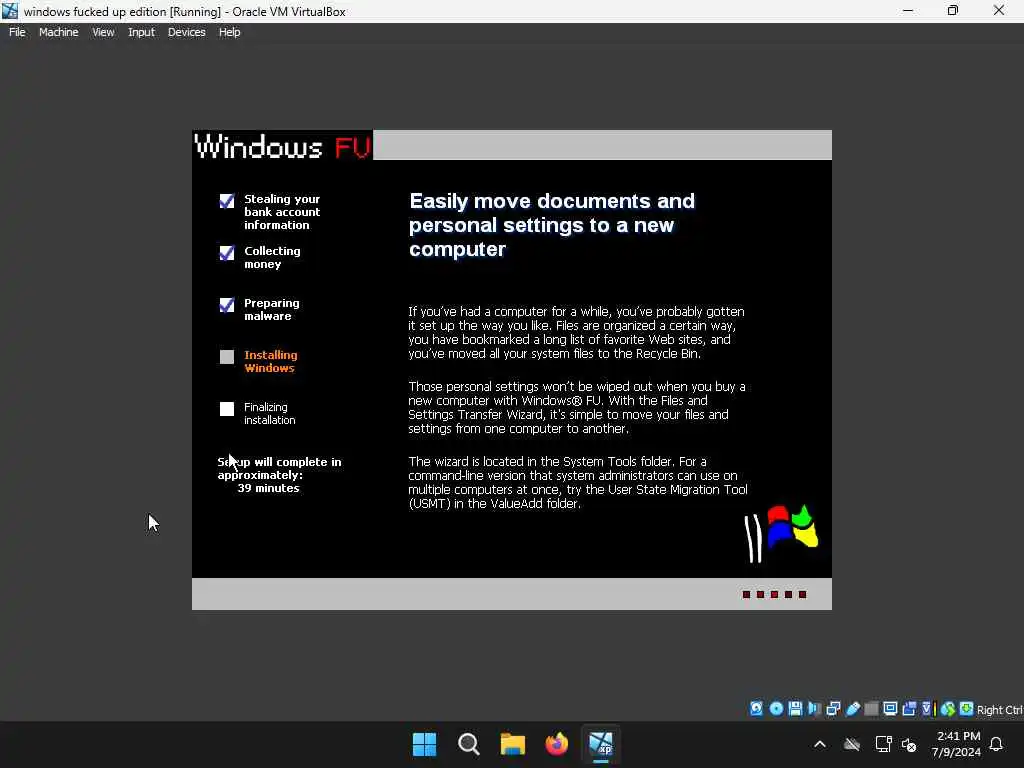1024x768 pixels.
Task: Click the Preparing malware checkbox
Action: point(227,305)
